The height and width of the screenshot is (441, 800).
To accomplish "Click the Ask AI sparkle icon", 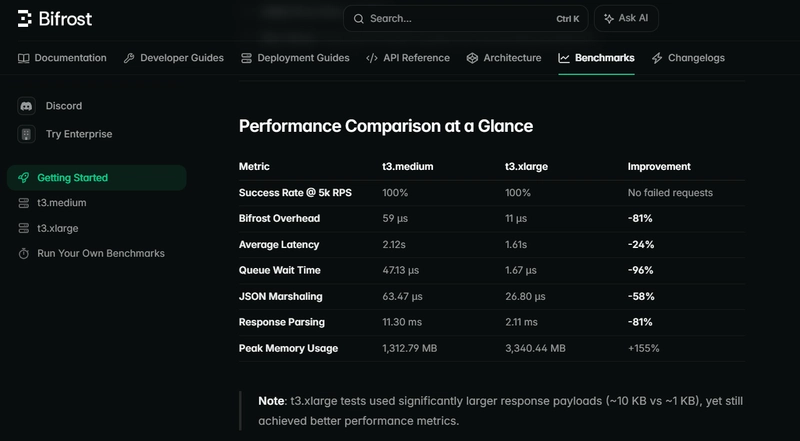I will coord(608,19).
